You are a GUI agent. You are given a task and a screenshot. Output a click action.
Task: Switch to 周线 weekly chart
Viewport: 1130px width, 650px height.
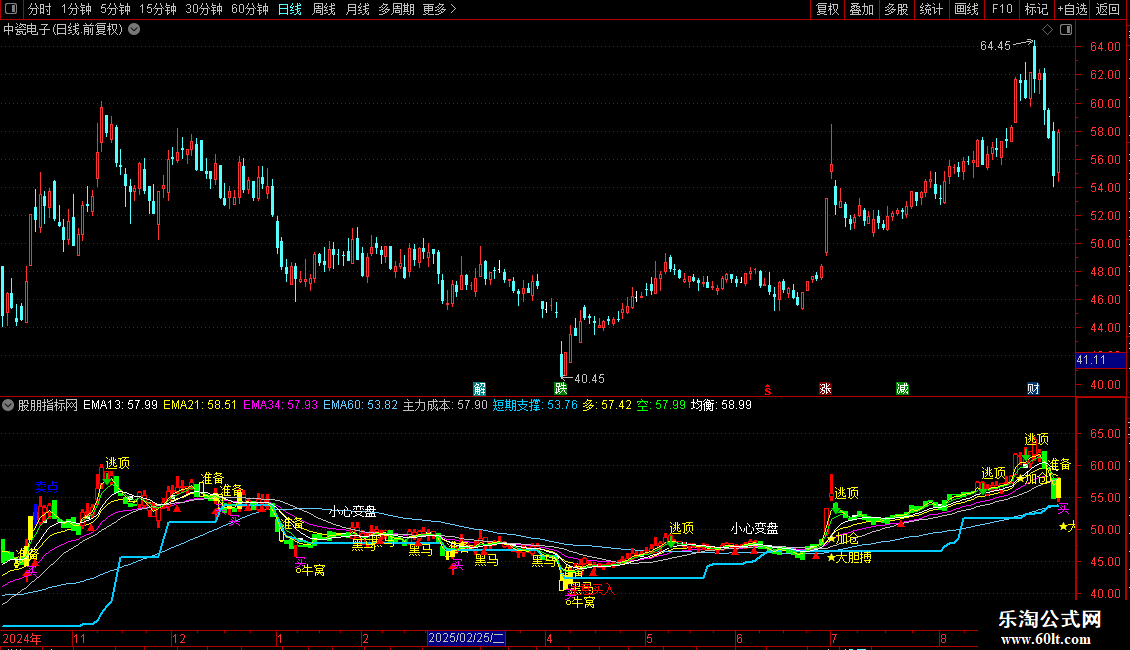click(x=324, y=9)
